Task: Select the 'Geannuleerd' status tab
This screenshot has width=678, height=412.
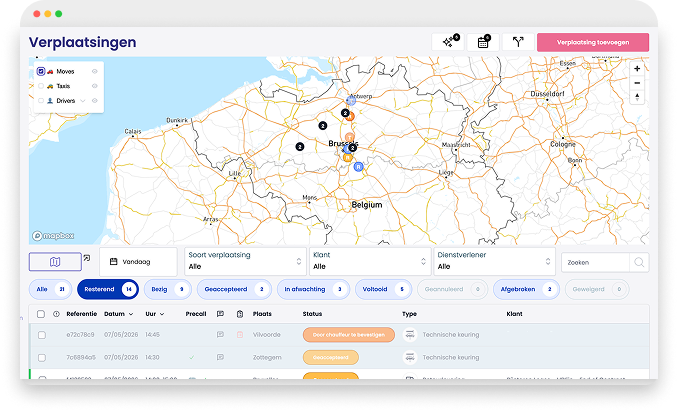Action: click(452, 289)
